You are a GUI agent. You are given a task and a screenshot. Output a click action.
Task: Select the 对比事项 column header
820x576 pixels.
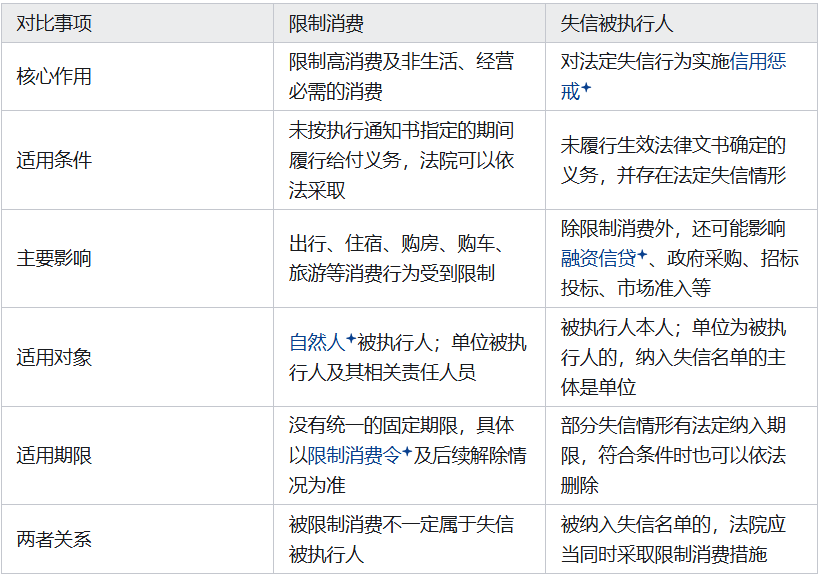pyautogui.click(x=138, y=24)
